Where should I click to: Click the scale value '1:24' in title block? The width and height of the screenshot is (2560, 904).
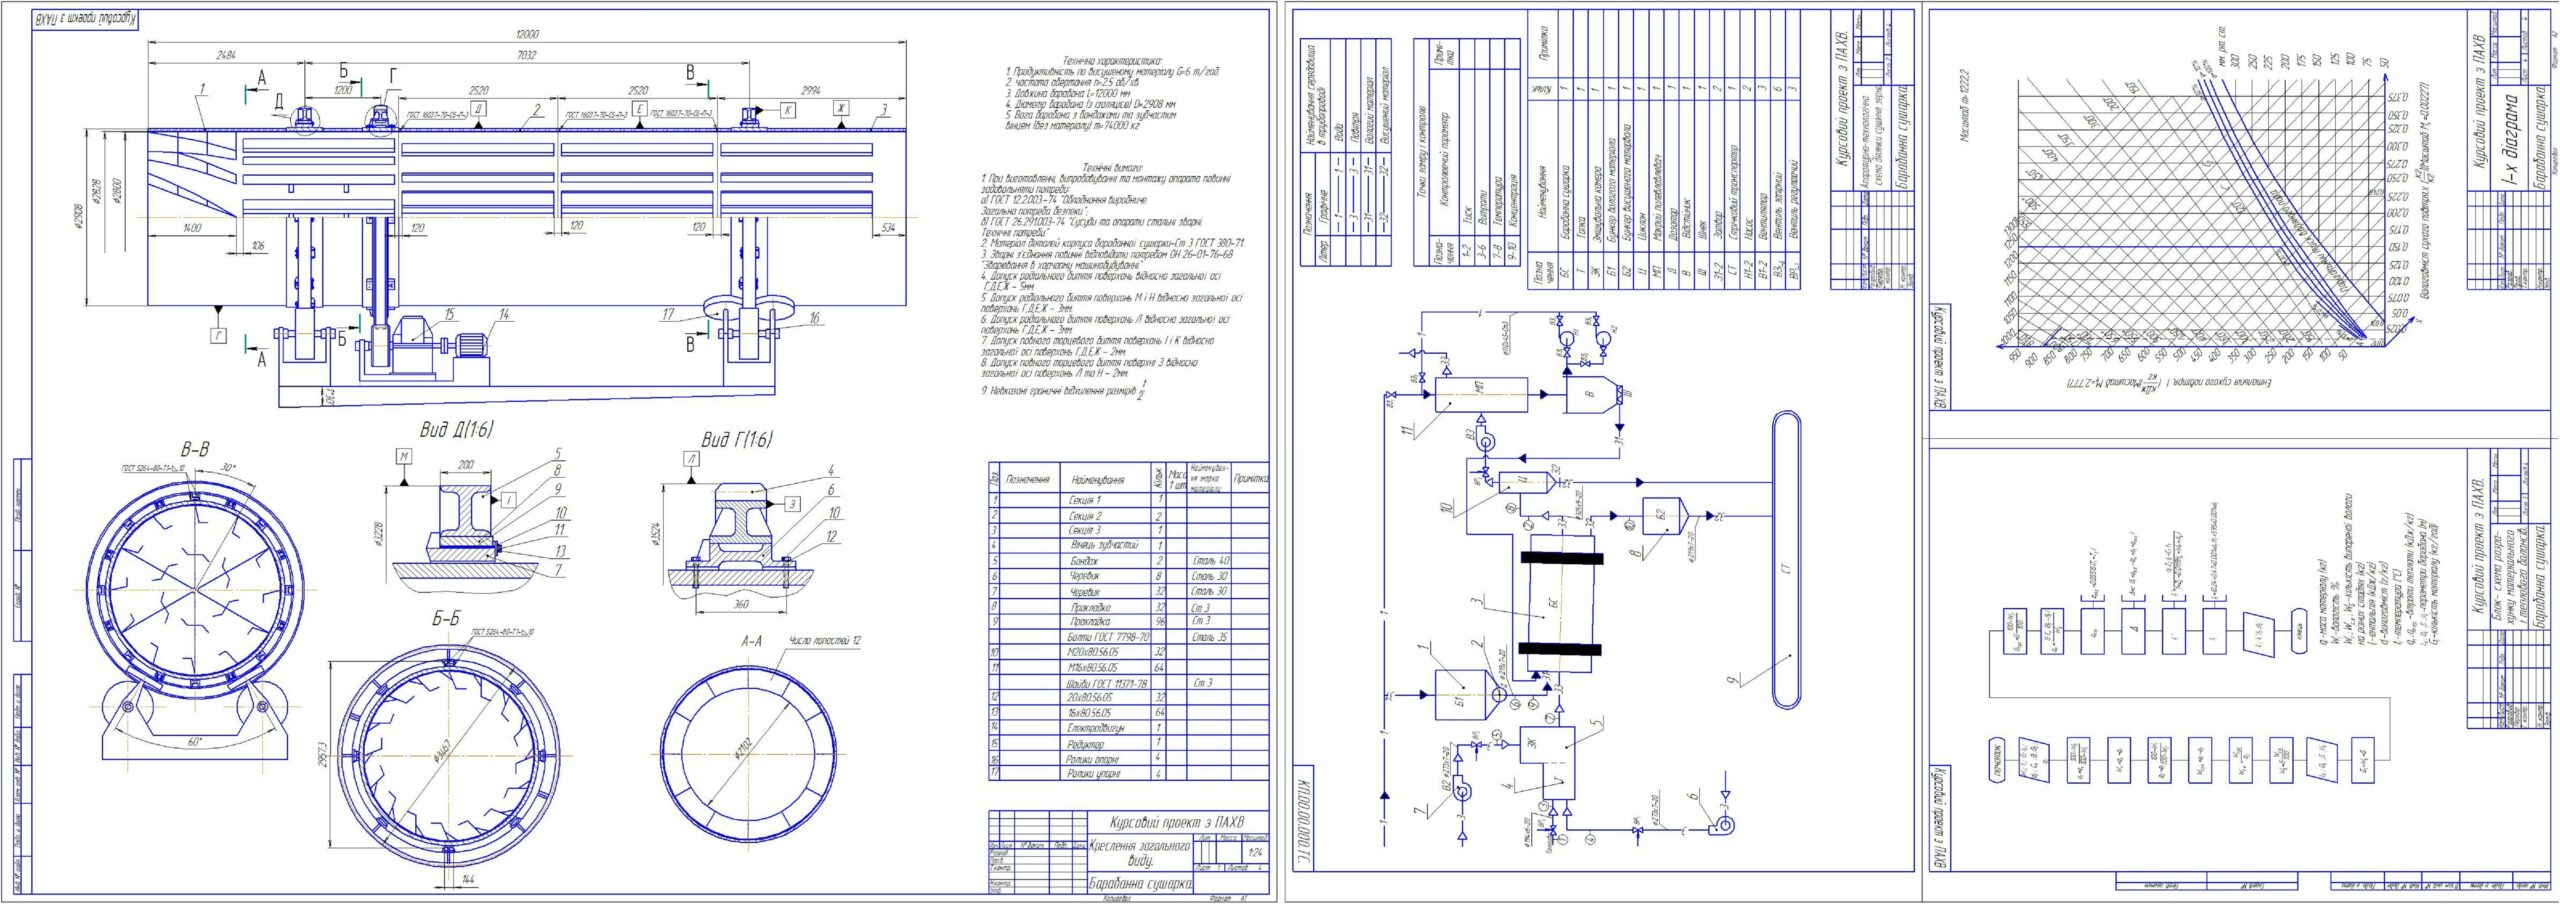[1255, 852]
